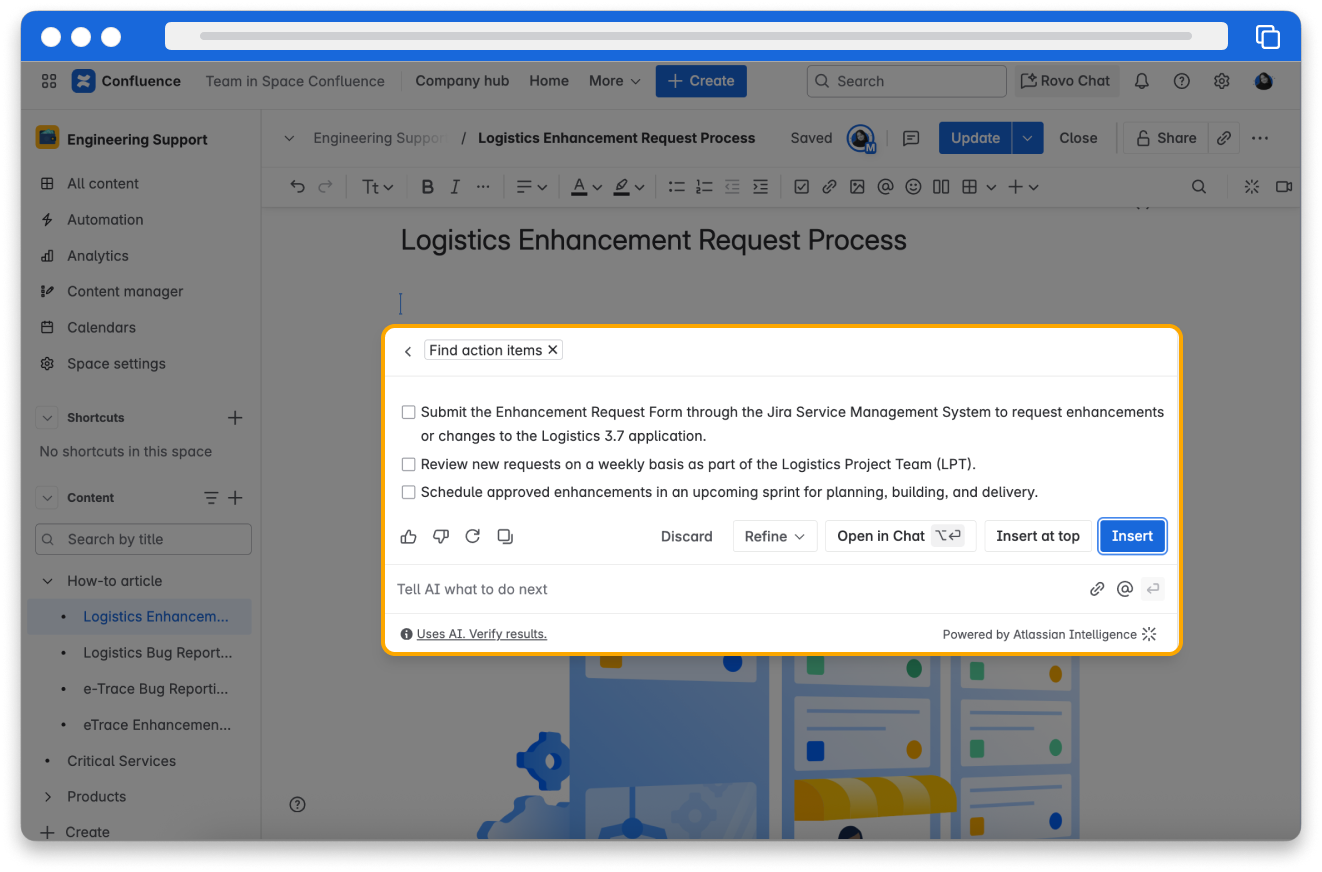Collapse the Shortcuts section
1322x872 pixels.
[x=47, y=418]
